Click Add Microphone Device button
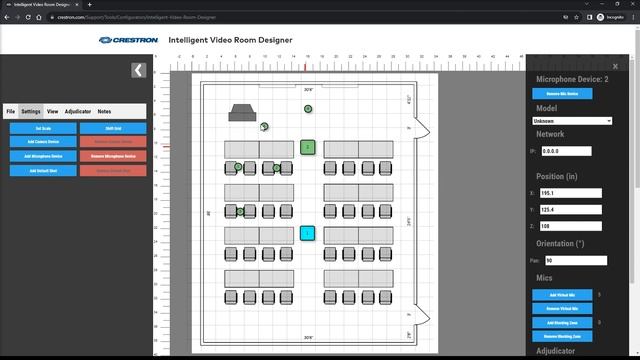640x360 pixels. pos(43,156)
